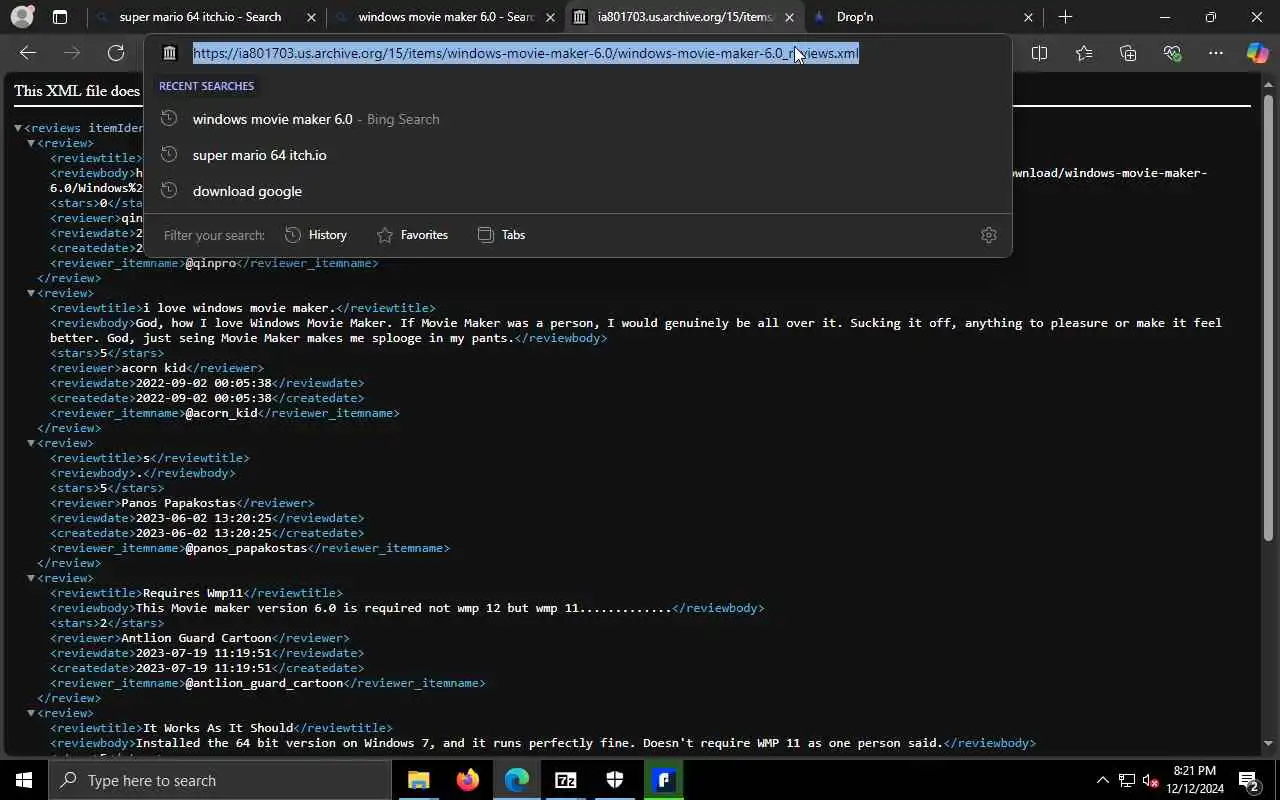Close the Drop'n tab
Viewport: 1280px width, 800px height.
pos(1028,17)
